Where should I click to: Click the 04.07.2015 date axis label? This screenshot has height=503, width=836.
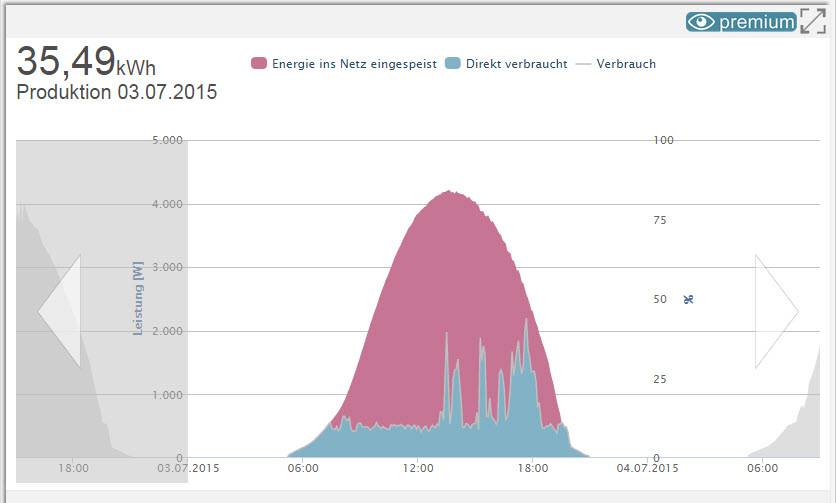[x=647, y=468]
